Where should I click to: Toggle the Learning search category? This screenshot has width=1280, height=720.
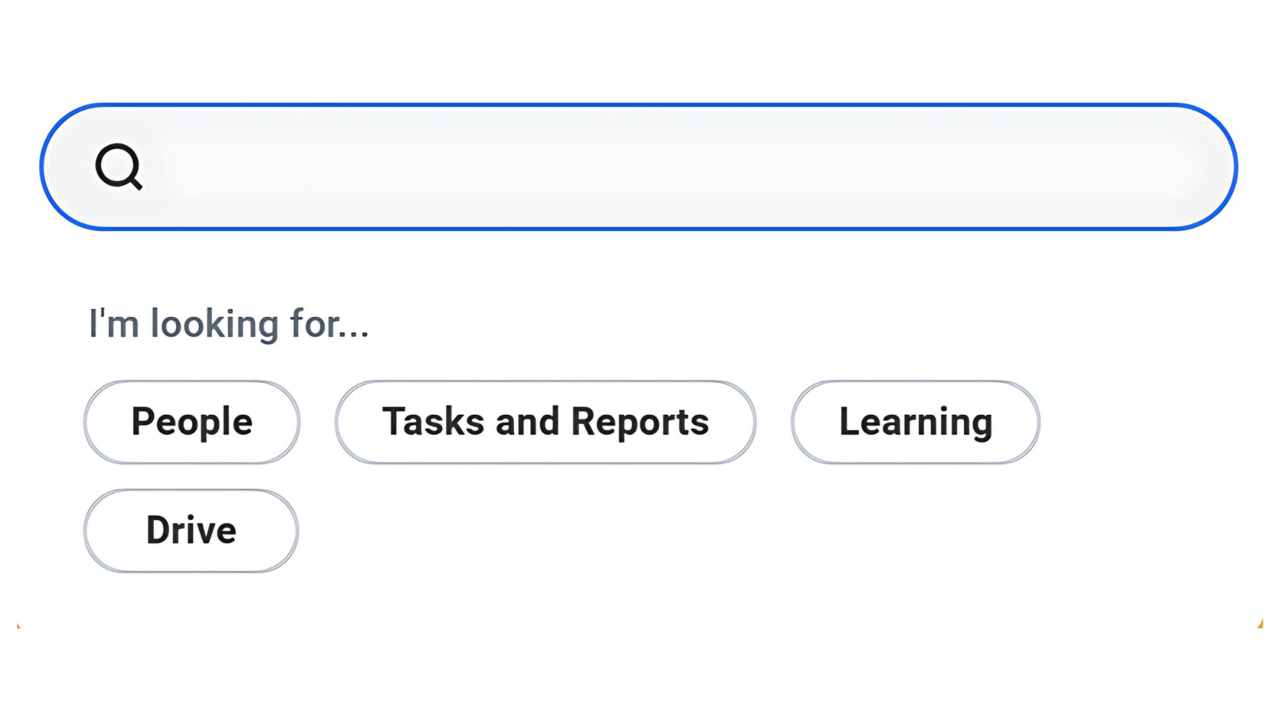point(915,421)
